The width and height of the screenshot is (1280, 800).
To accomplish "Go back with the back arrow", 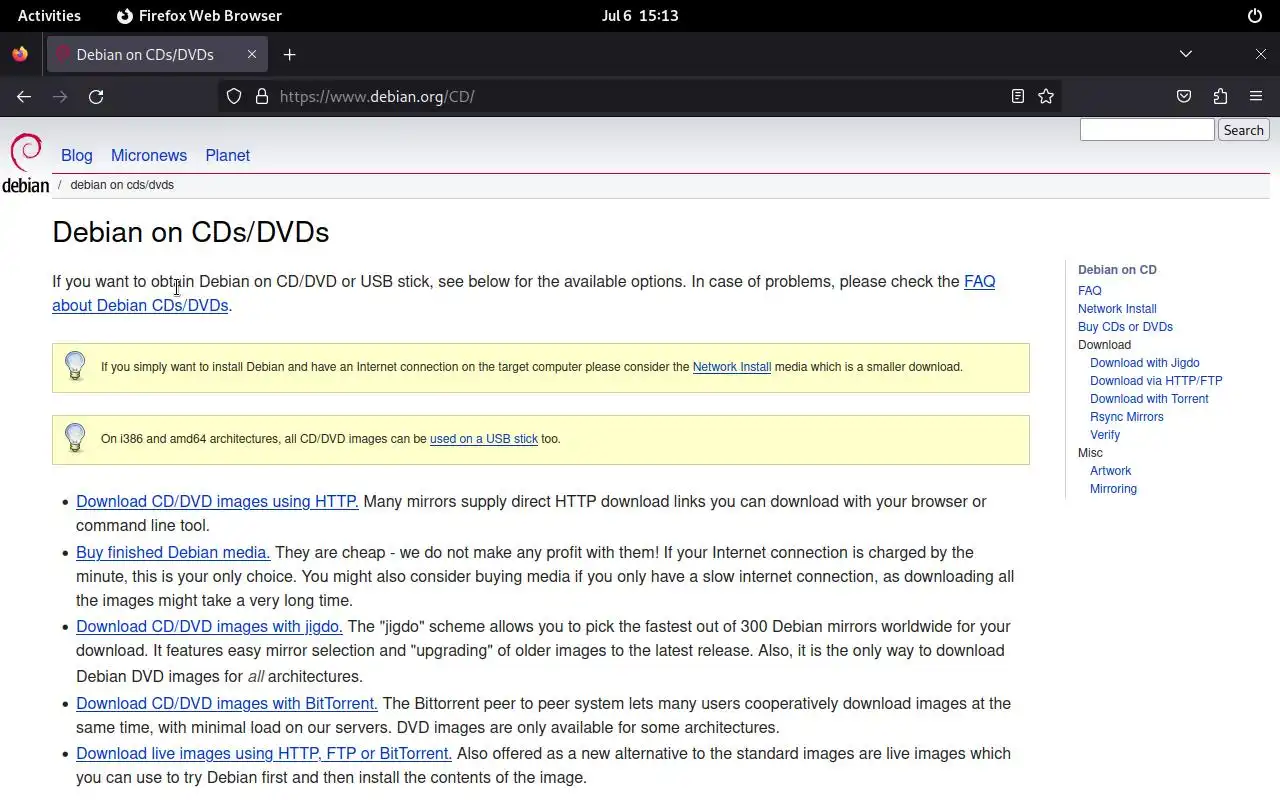I will (24, 97).
